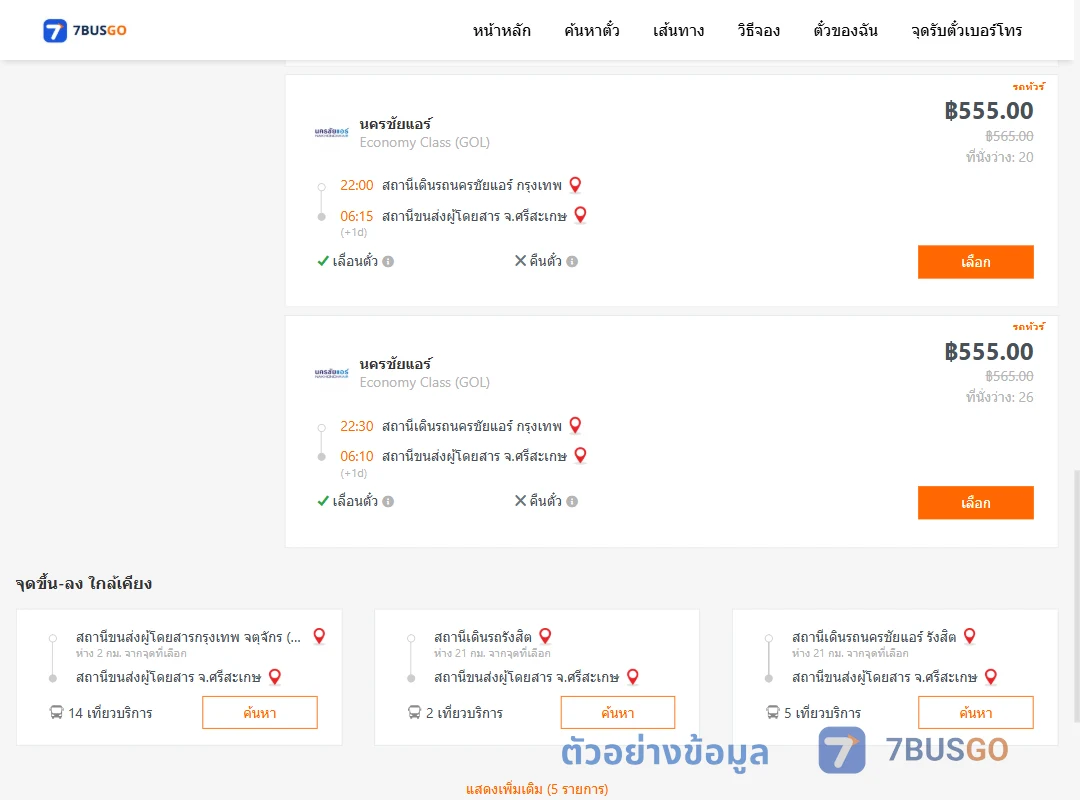Image resolution: width=1080 pixels, height=800 pixels.
Task: Click Nakhonchai Air logo on 22:00 trip
Action: click(x=331, y=132)
